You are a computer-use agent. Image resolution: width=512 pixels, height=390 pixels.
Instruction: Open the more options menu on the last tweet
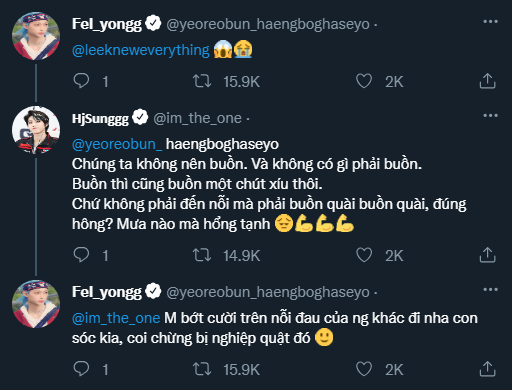coord(490,289)
